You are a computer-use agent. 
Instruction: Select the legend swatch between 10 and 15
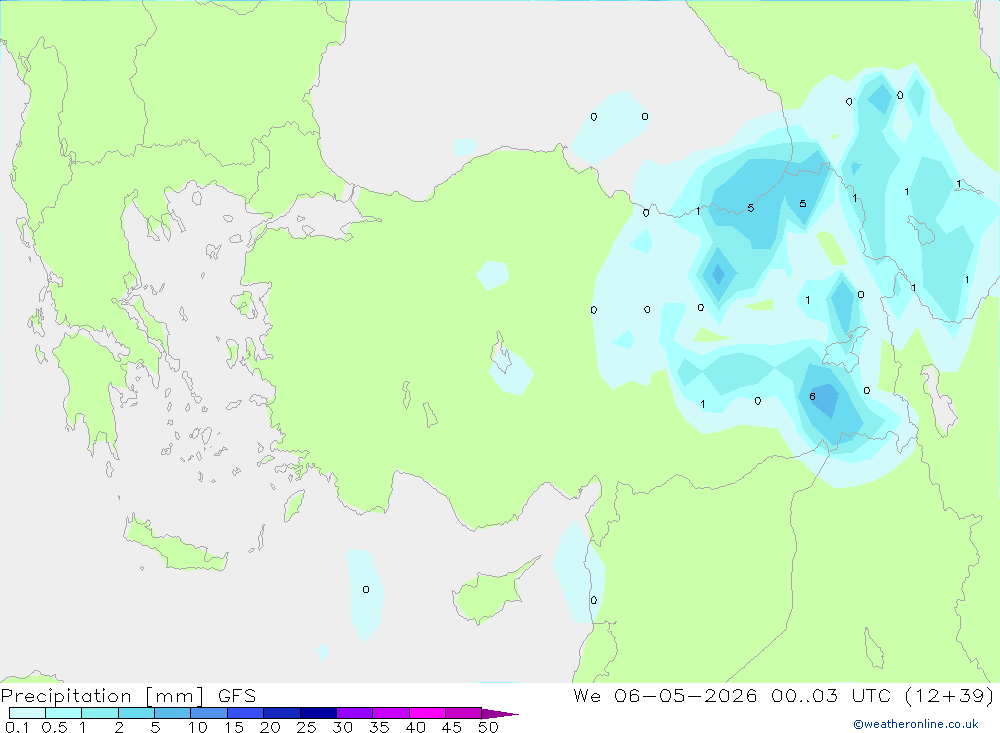click(x=209, y=713)
